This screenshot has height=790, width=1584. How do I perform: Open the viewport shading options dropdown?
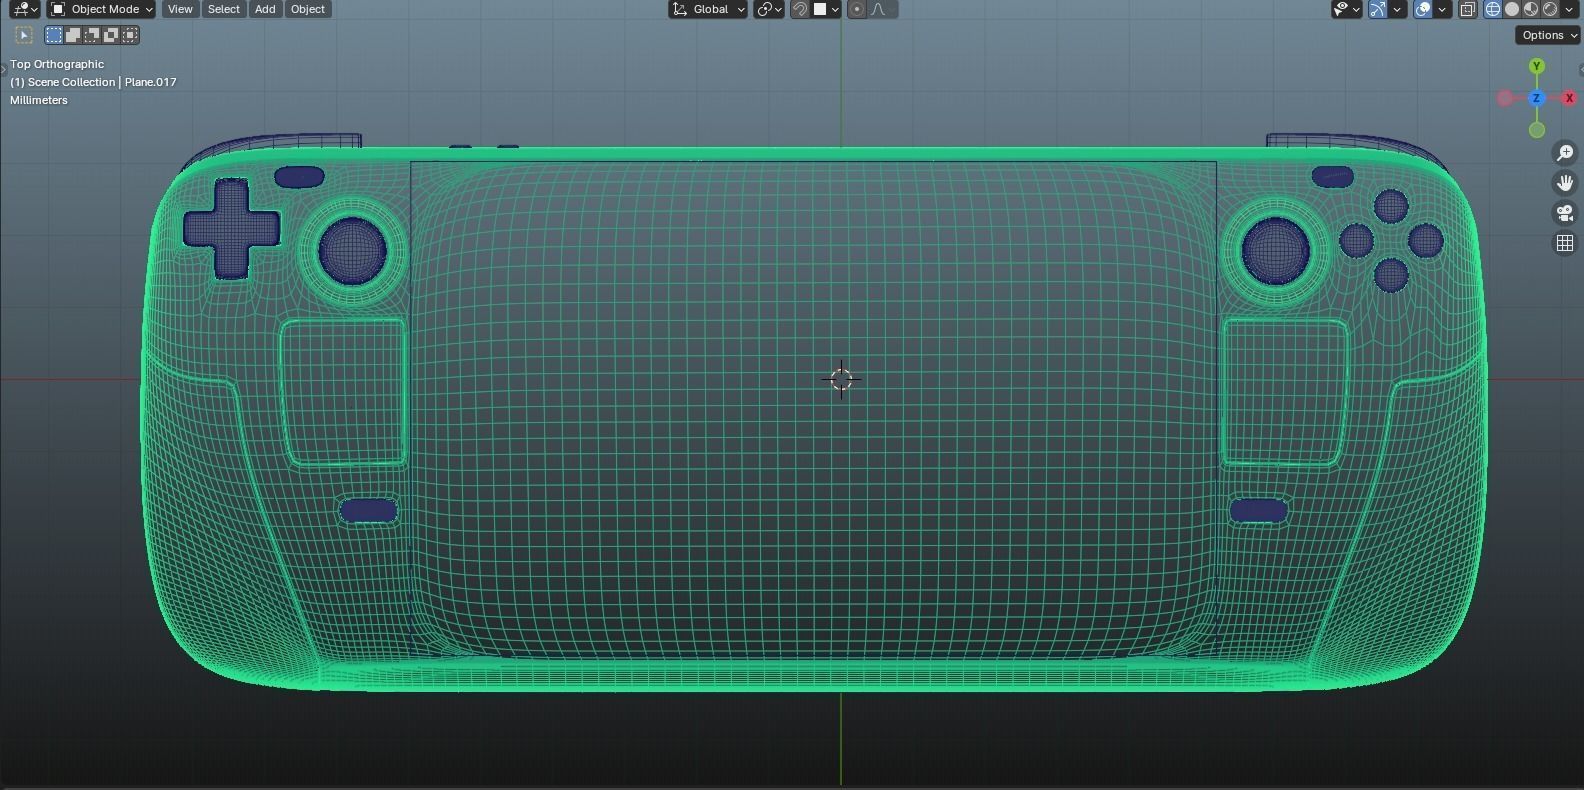coord(1570,9)
